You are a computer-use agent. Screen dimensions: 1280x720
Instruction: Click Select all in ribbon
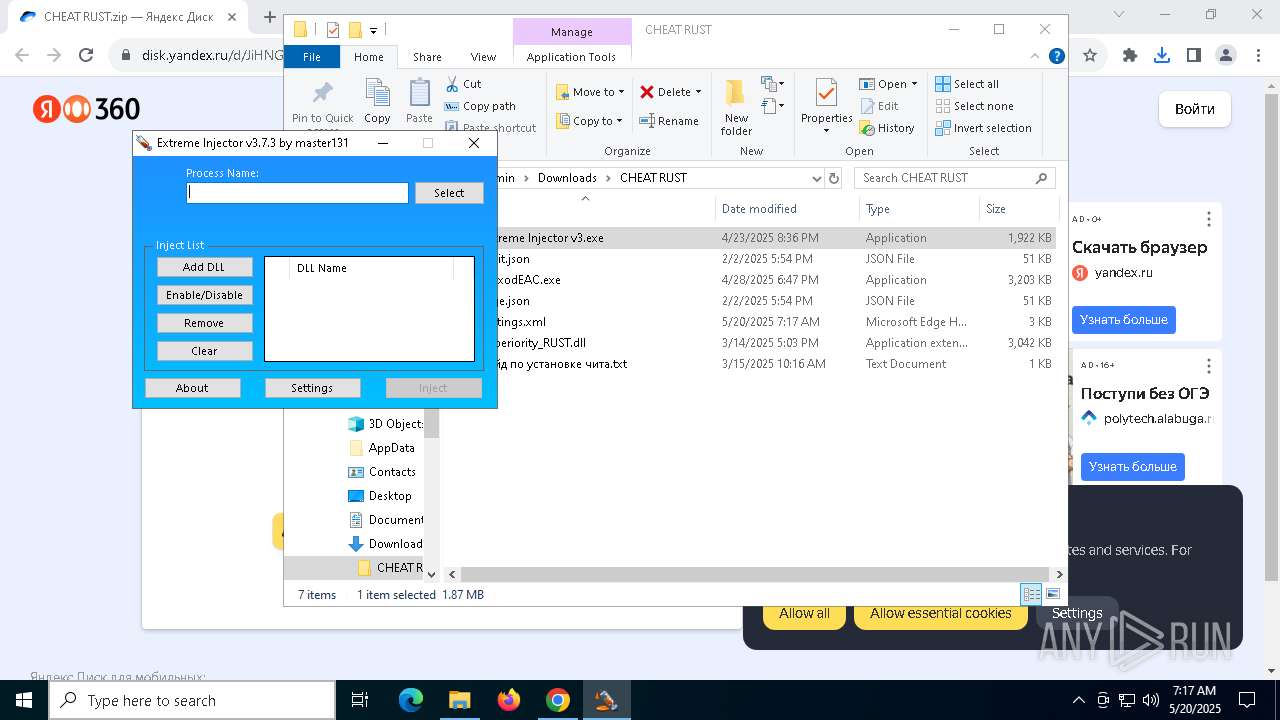pyautogui.click(x=967, y=84)
